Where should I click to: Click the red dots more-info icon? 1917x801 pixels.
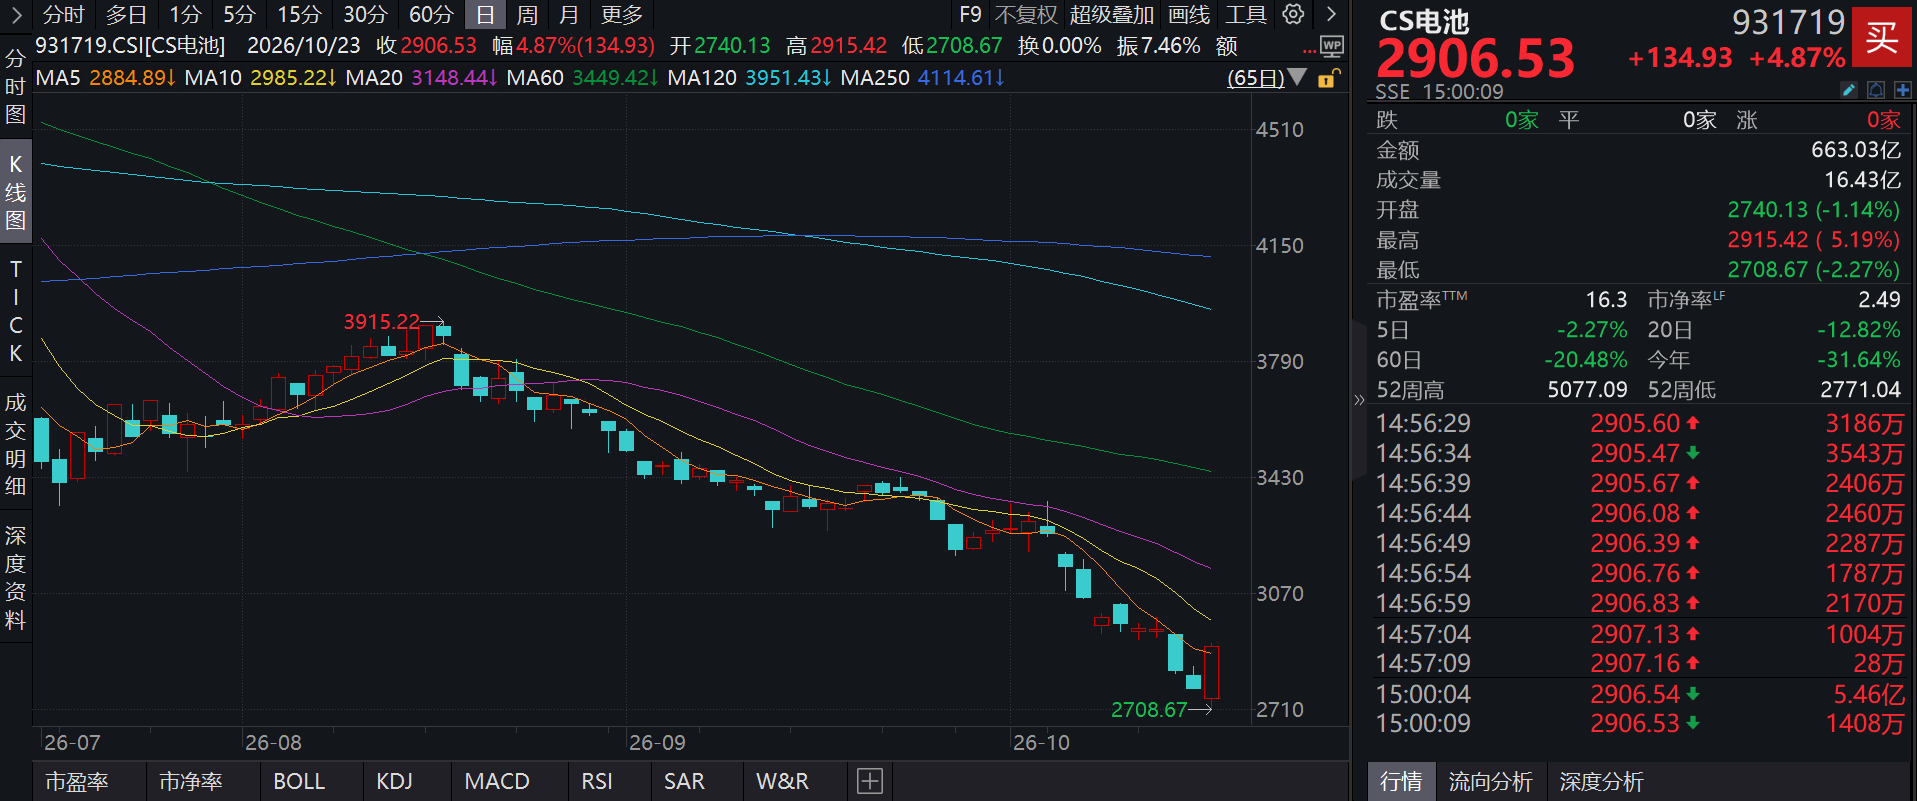(1309, 50)
